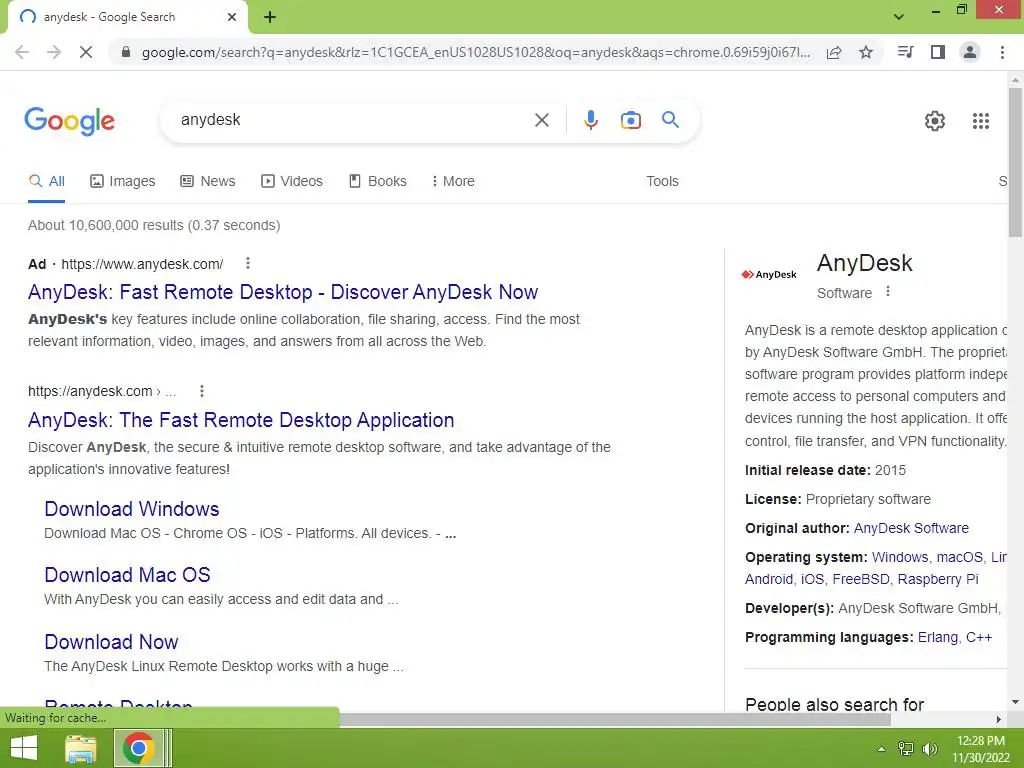Select the All results tab
The height and width of the screenshot is (768, 1024).
tap(46, 182)
